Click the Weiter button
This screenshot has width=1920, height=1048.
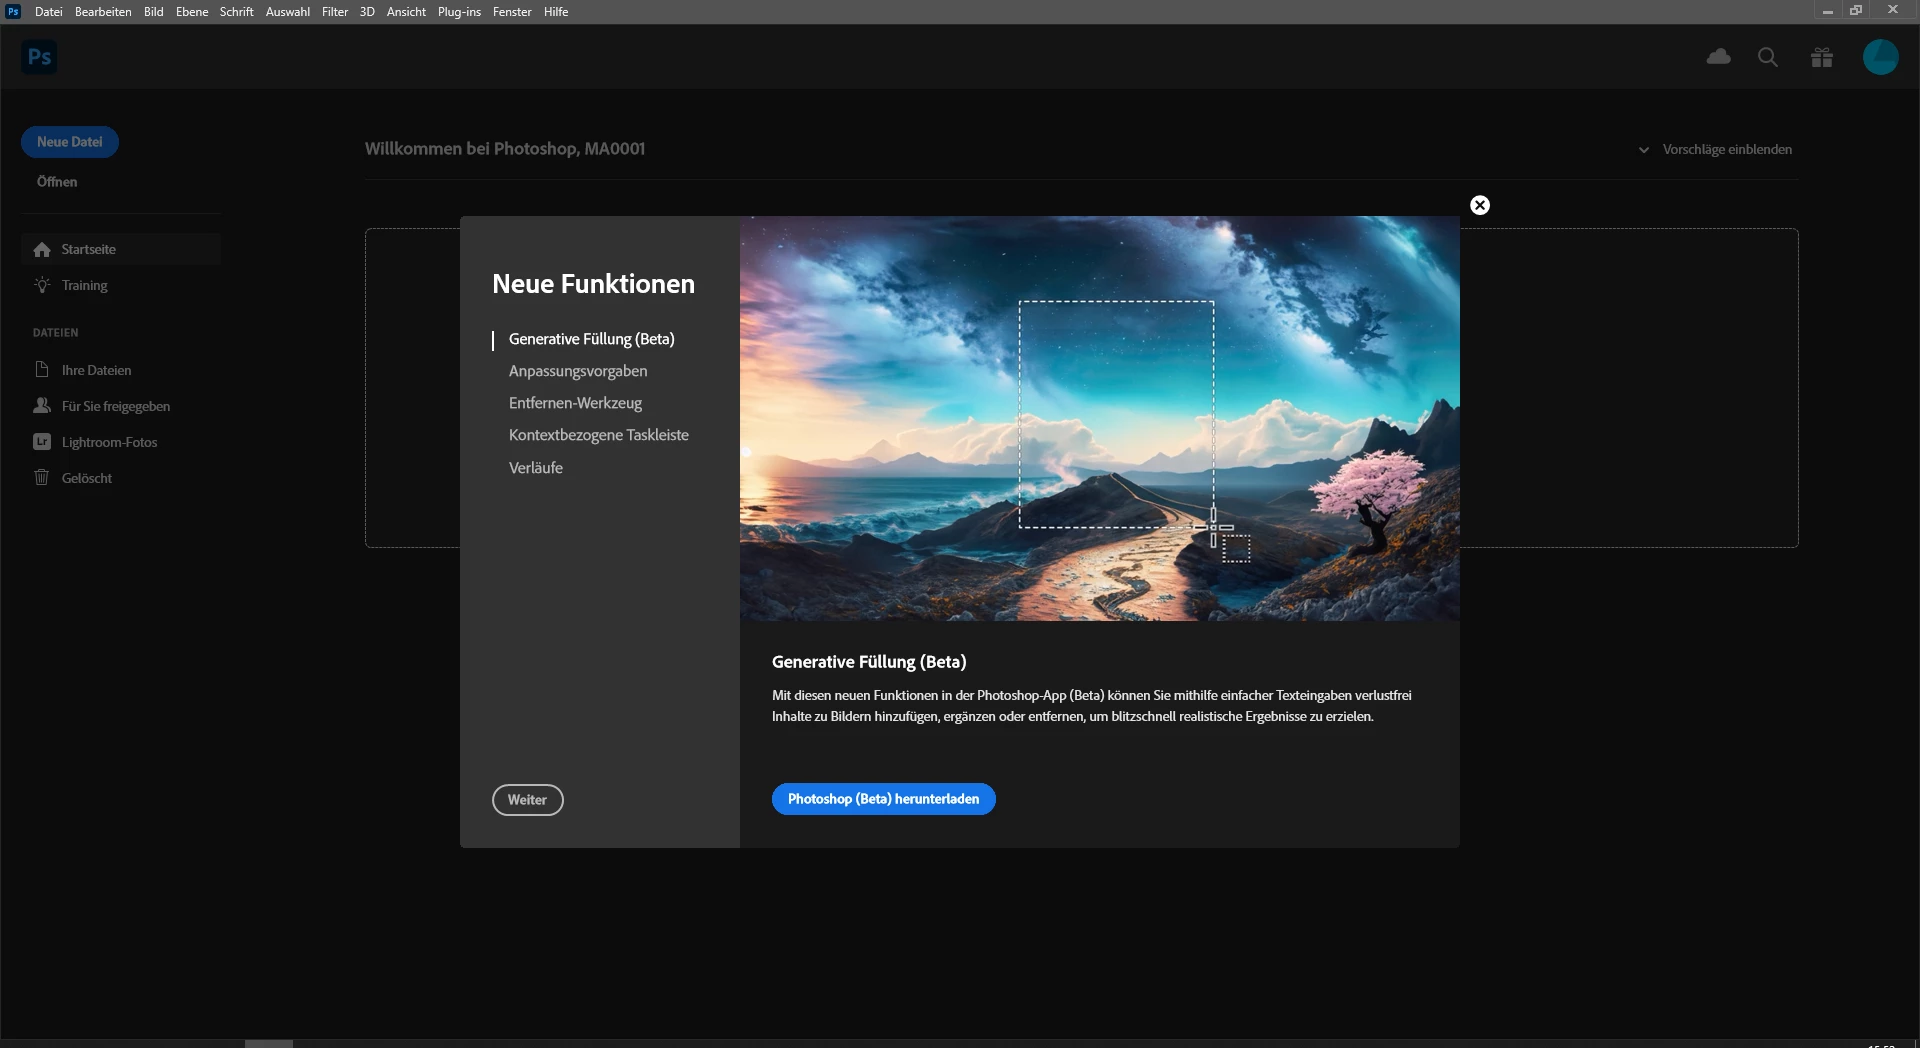pyautogui.click(x=527, y=800)
